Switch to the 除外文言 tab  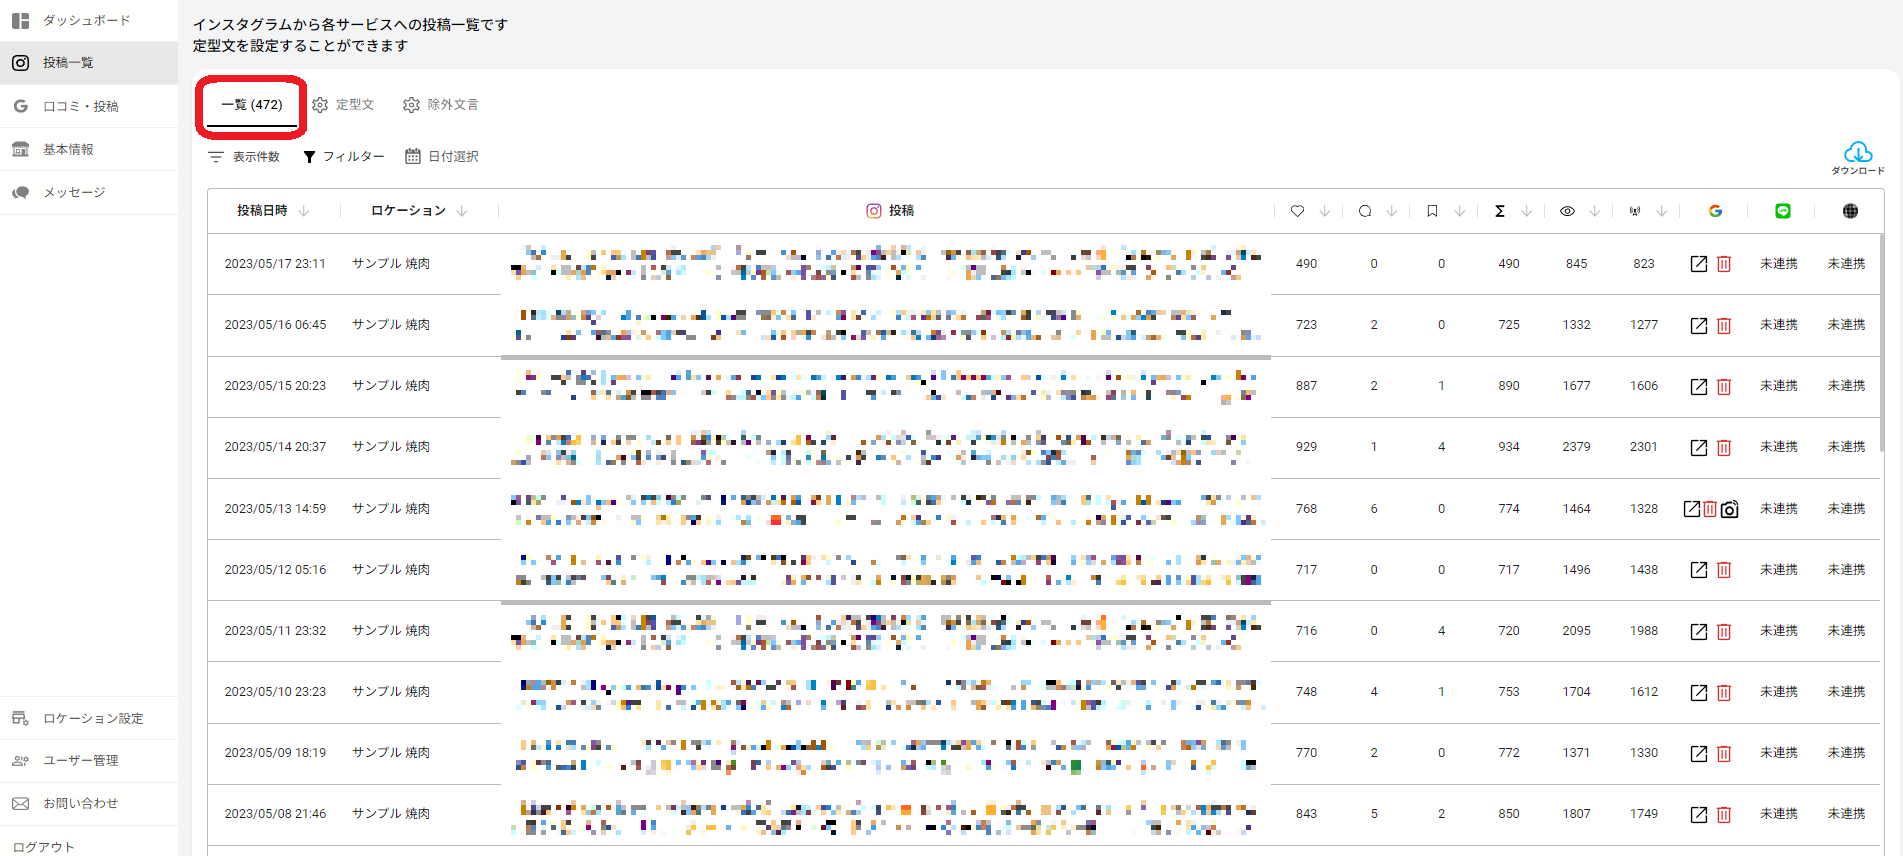441,105
